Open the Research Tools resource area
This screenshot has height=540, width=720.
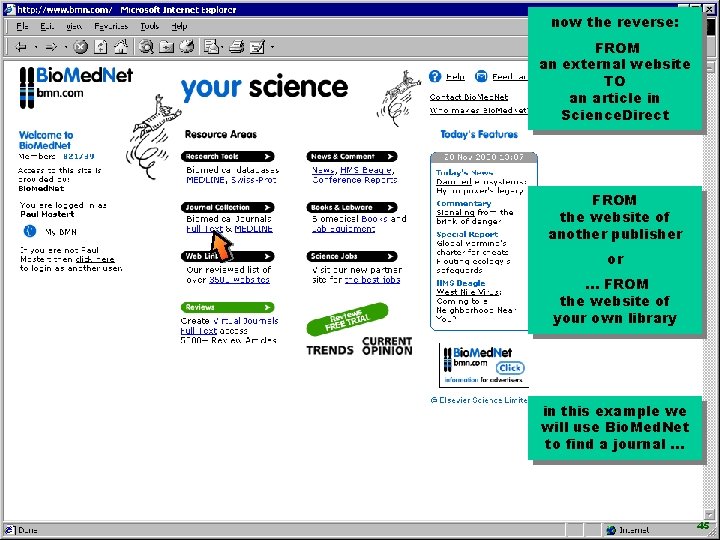[228, 157]
